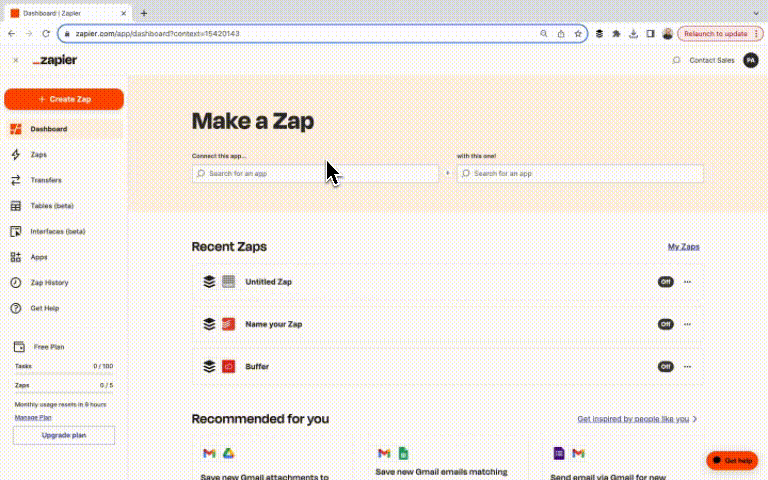Screen dimensions: 768x480
Task: Click the Zapier logo
Action: (x=55, y=60)
